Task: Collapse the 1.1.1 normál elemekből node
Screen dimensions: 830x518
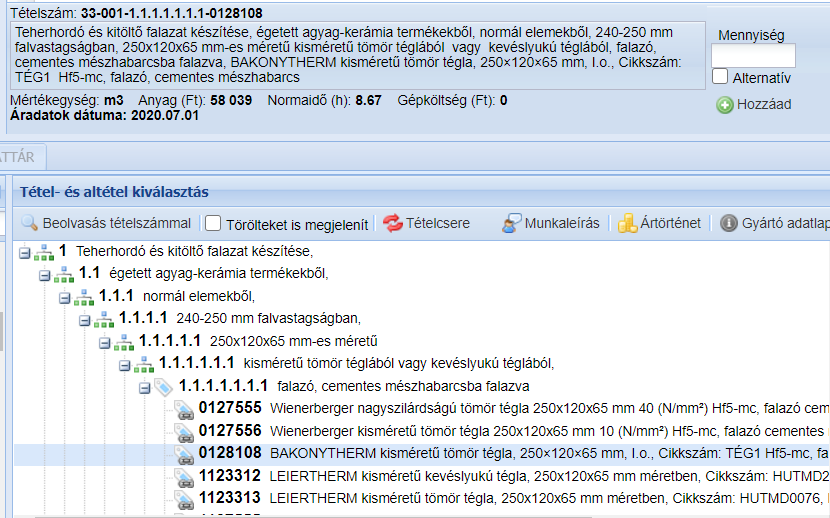Action: (x=65, y=296)
